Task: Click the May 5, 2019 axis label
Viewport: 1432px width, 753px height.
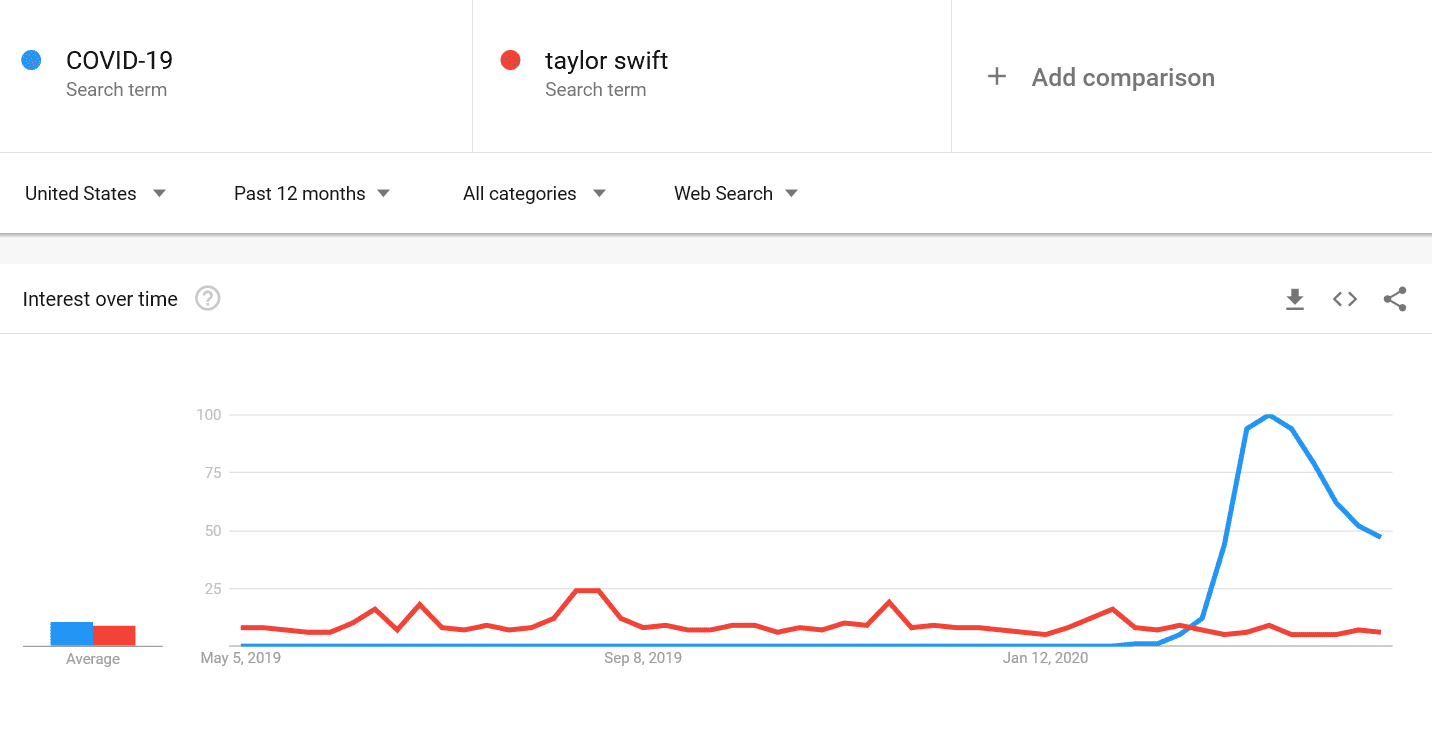Action: coord(241,658)
